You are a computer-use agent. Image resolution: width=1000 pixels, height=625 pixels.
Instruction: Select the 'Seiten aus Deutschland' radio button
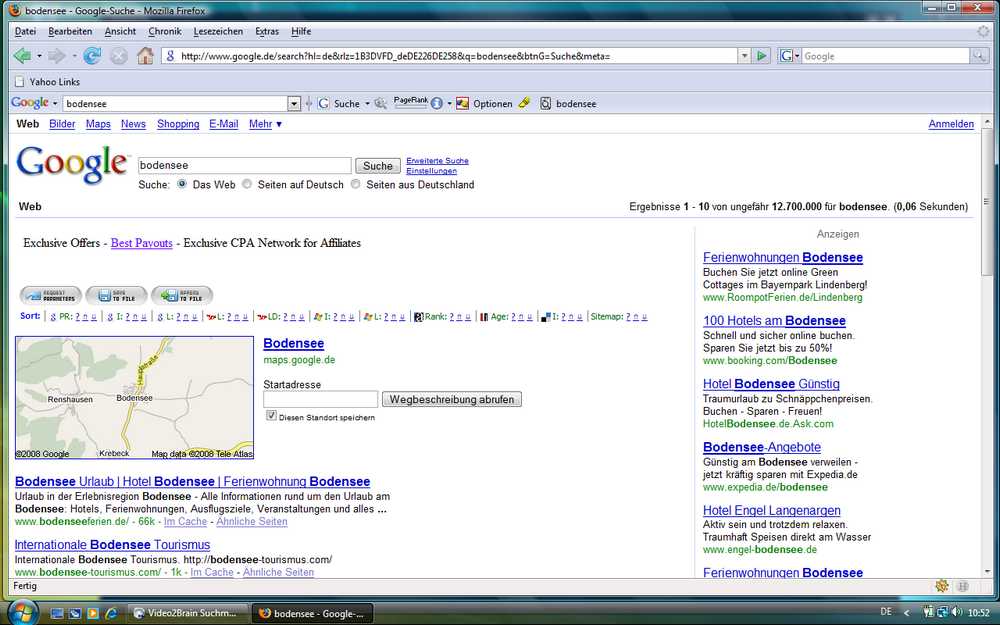pos(355,184)
